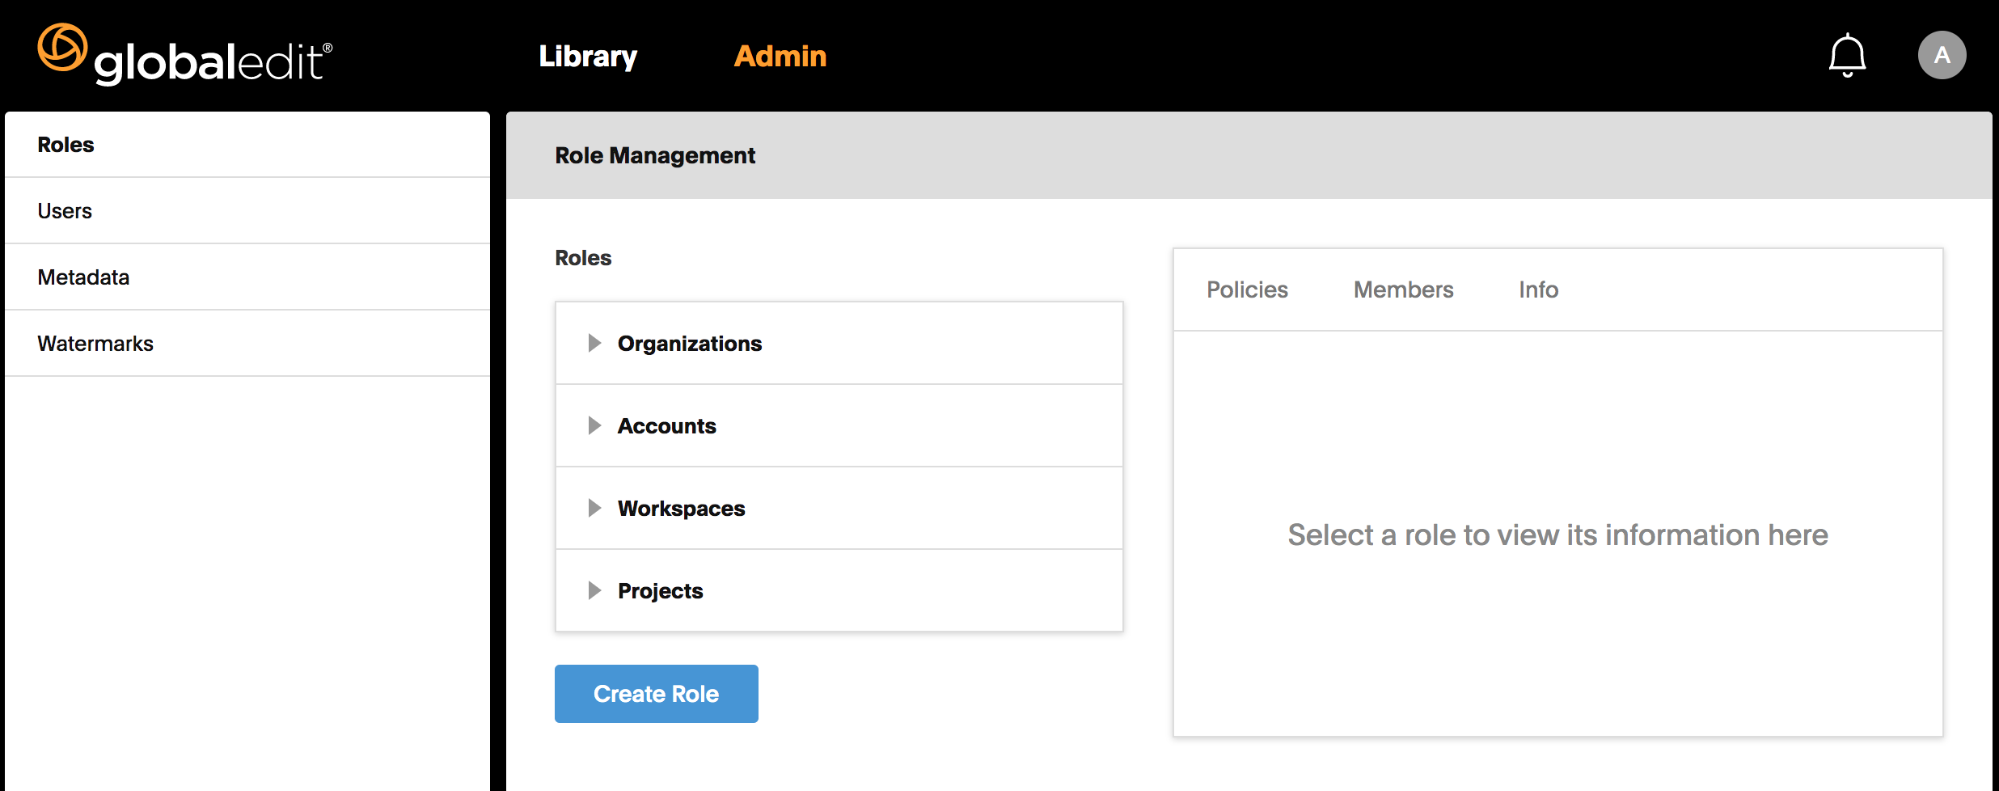
Task: Select the Accounts row label
Action: click(x=667, y=426)
